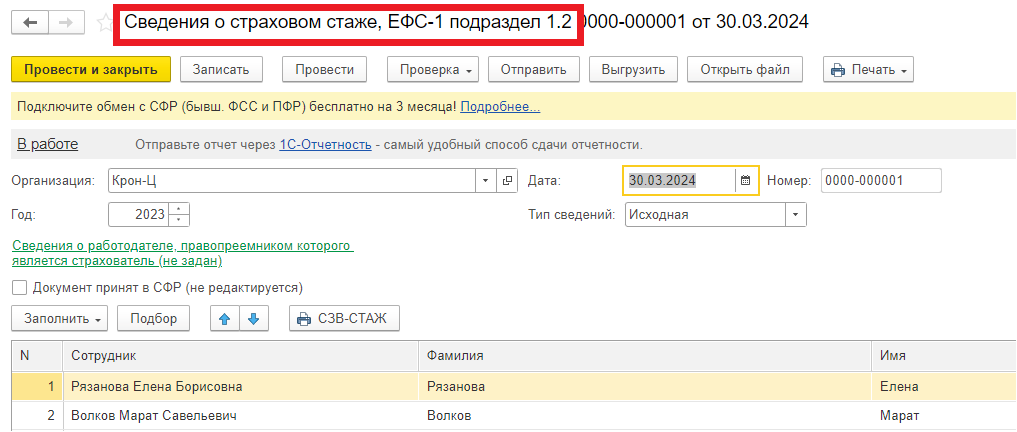Expand the Проверка menu button

(433, 70)
